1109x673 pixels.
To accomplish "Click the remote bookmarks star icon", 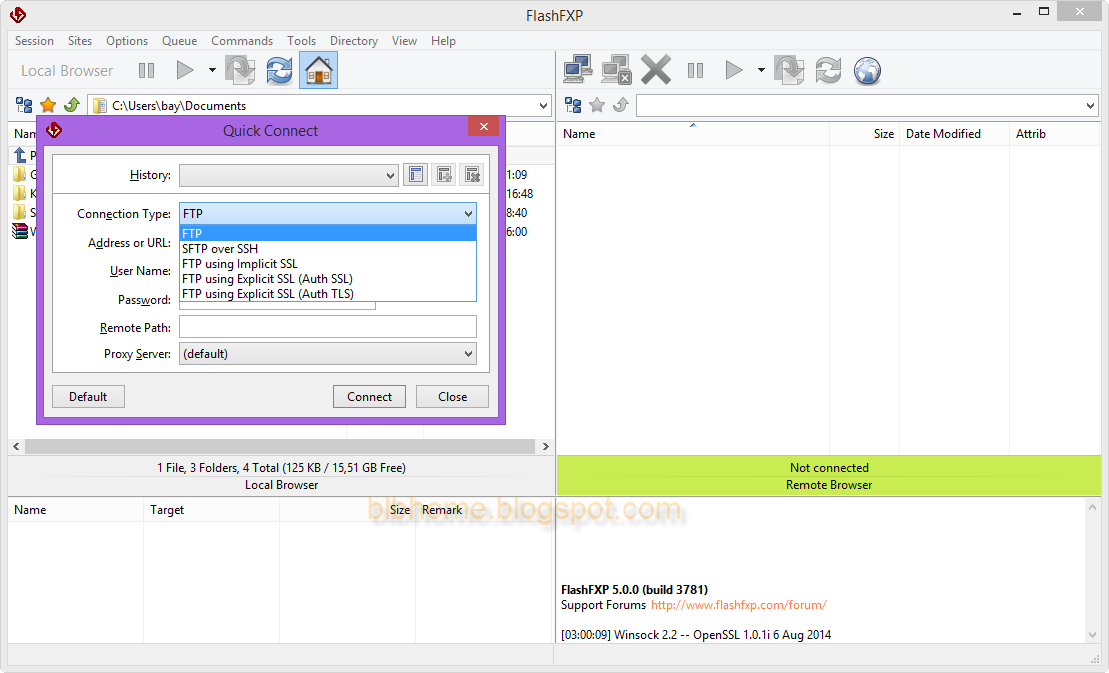I will pyautogui.click(x=597, y=105).
